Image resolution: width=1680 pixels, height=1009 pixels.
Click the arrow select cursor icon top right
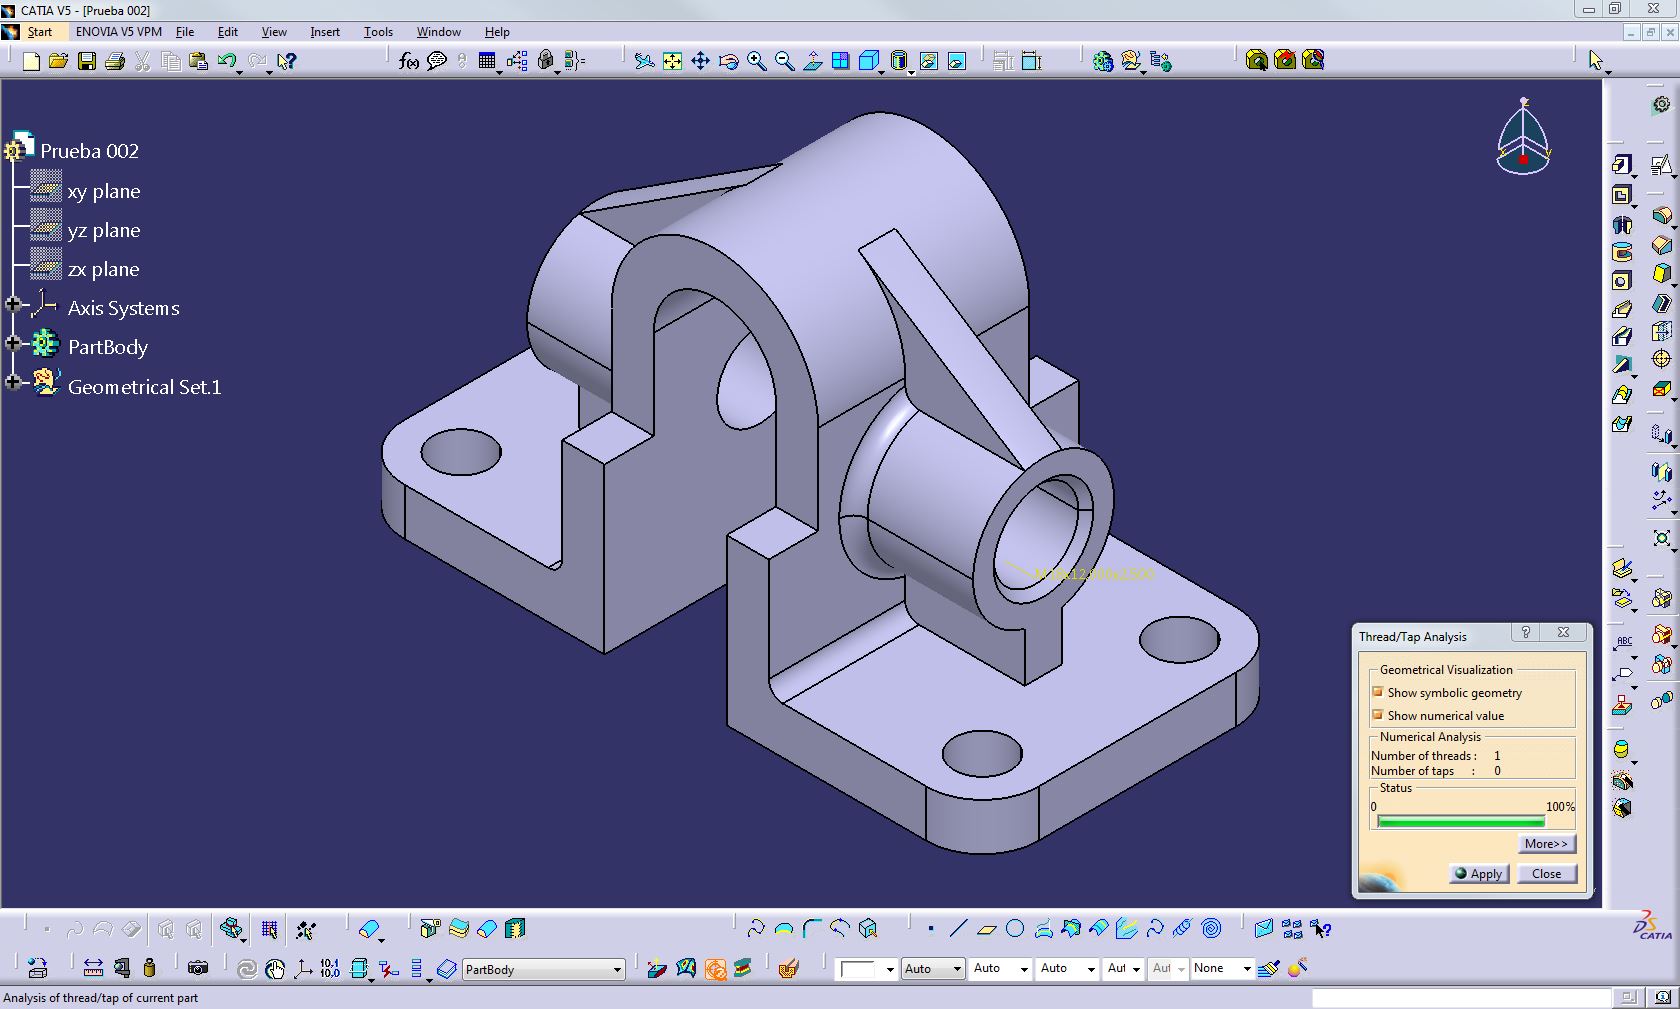tap(1596, 61)
